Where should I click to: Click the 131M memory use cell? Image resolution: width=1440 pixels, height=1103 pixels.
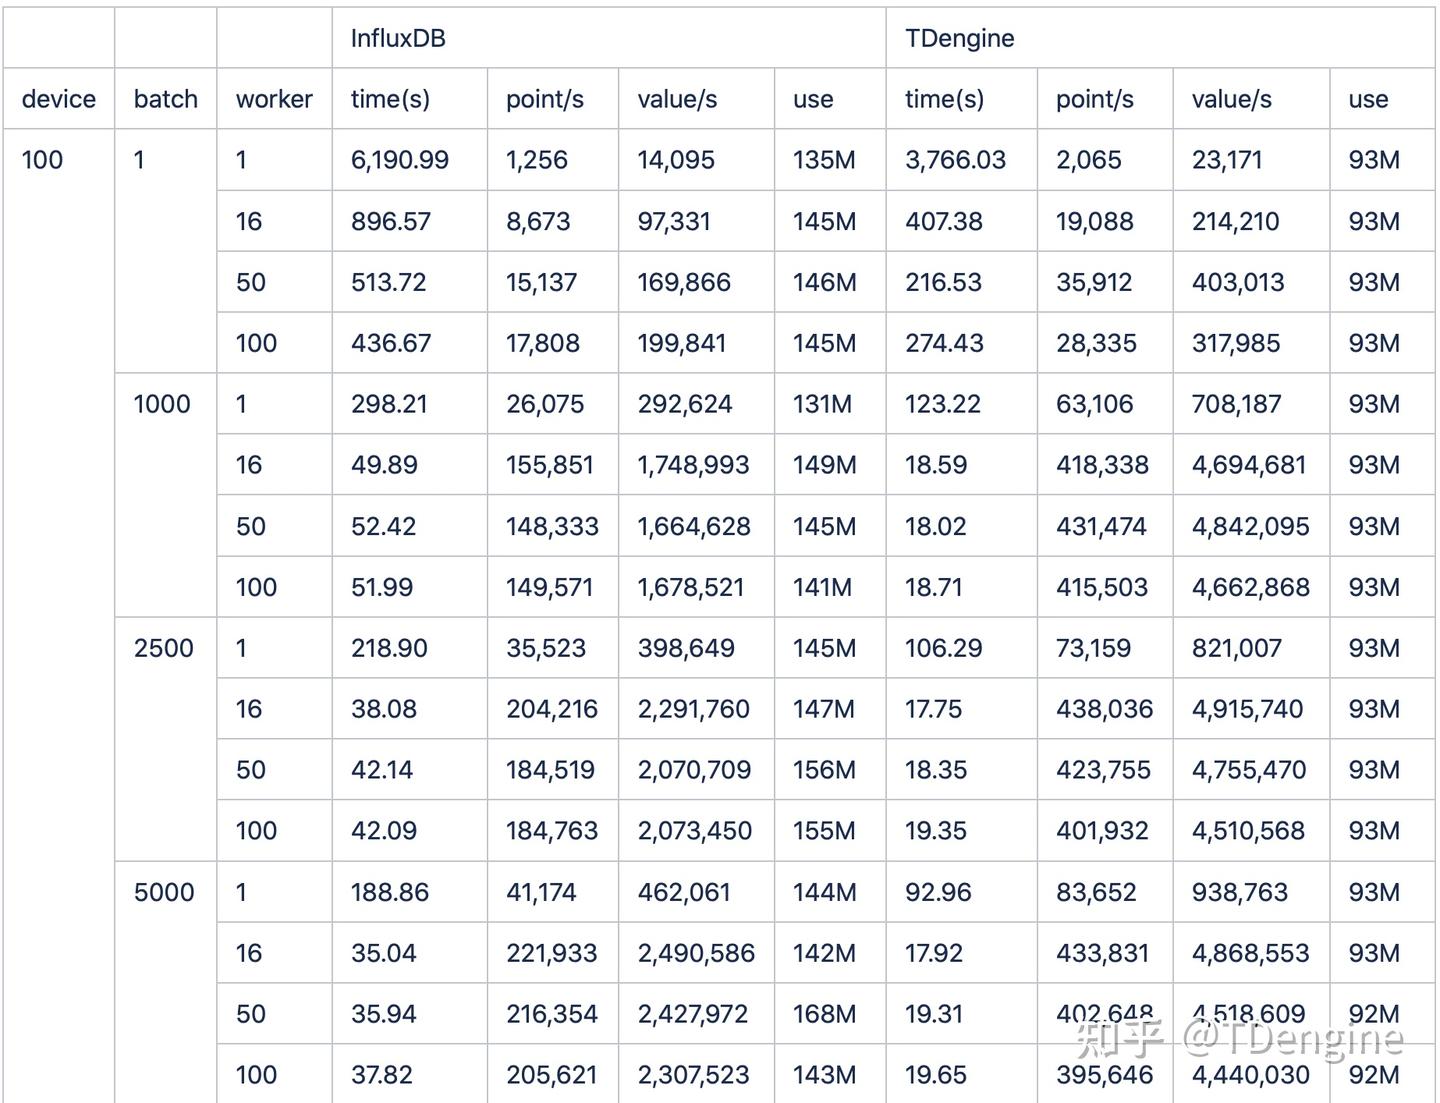(822, 404)
